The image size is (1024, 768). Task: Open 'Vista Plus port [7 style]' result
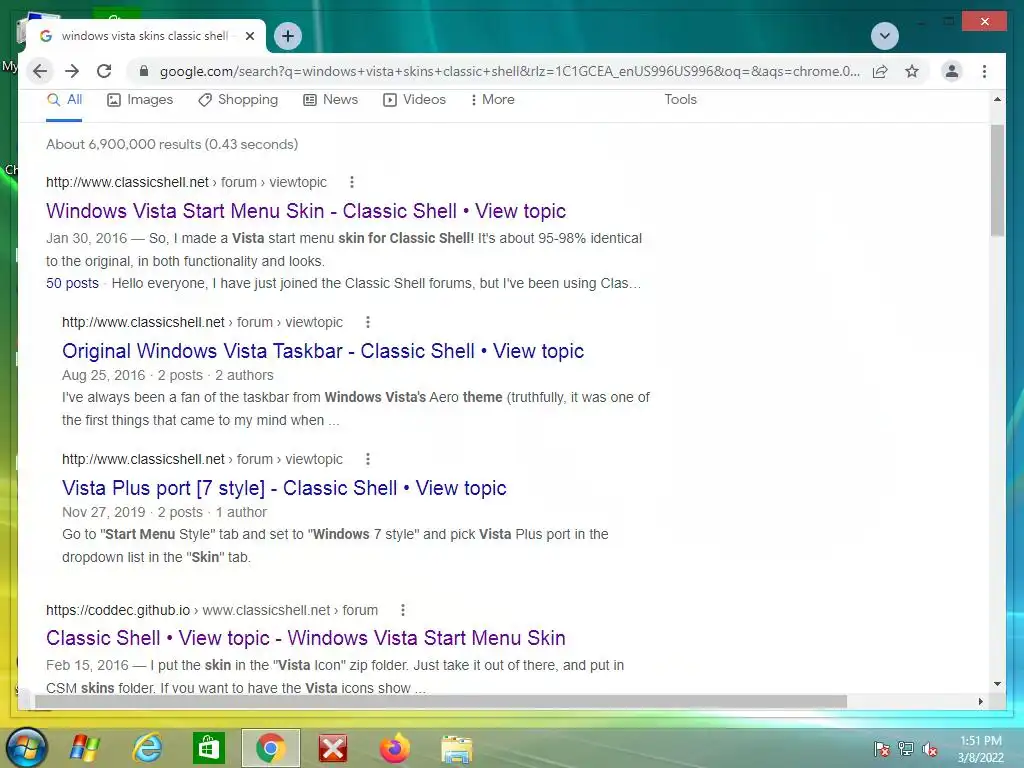click(x=284, y=488)
